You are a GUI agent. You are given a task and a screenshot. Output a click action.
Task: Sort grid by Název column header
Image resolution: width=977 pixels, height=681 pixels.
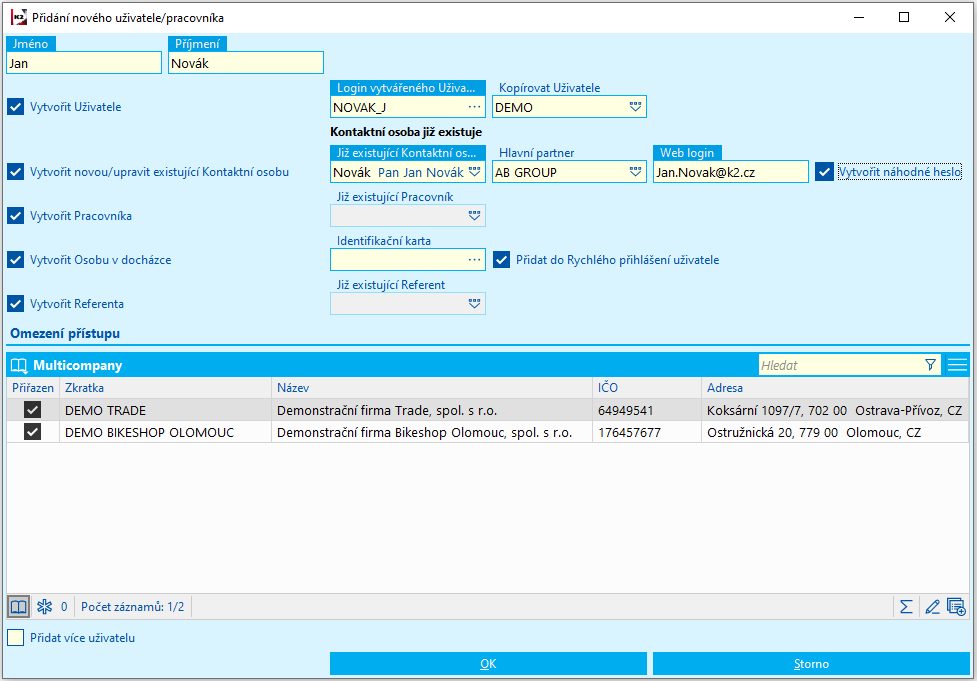(432, 388)
